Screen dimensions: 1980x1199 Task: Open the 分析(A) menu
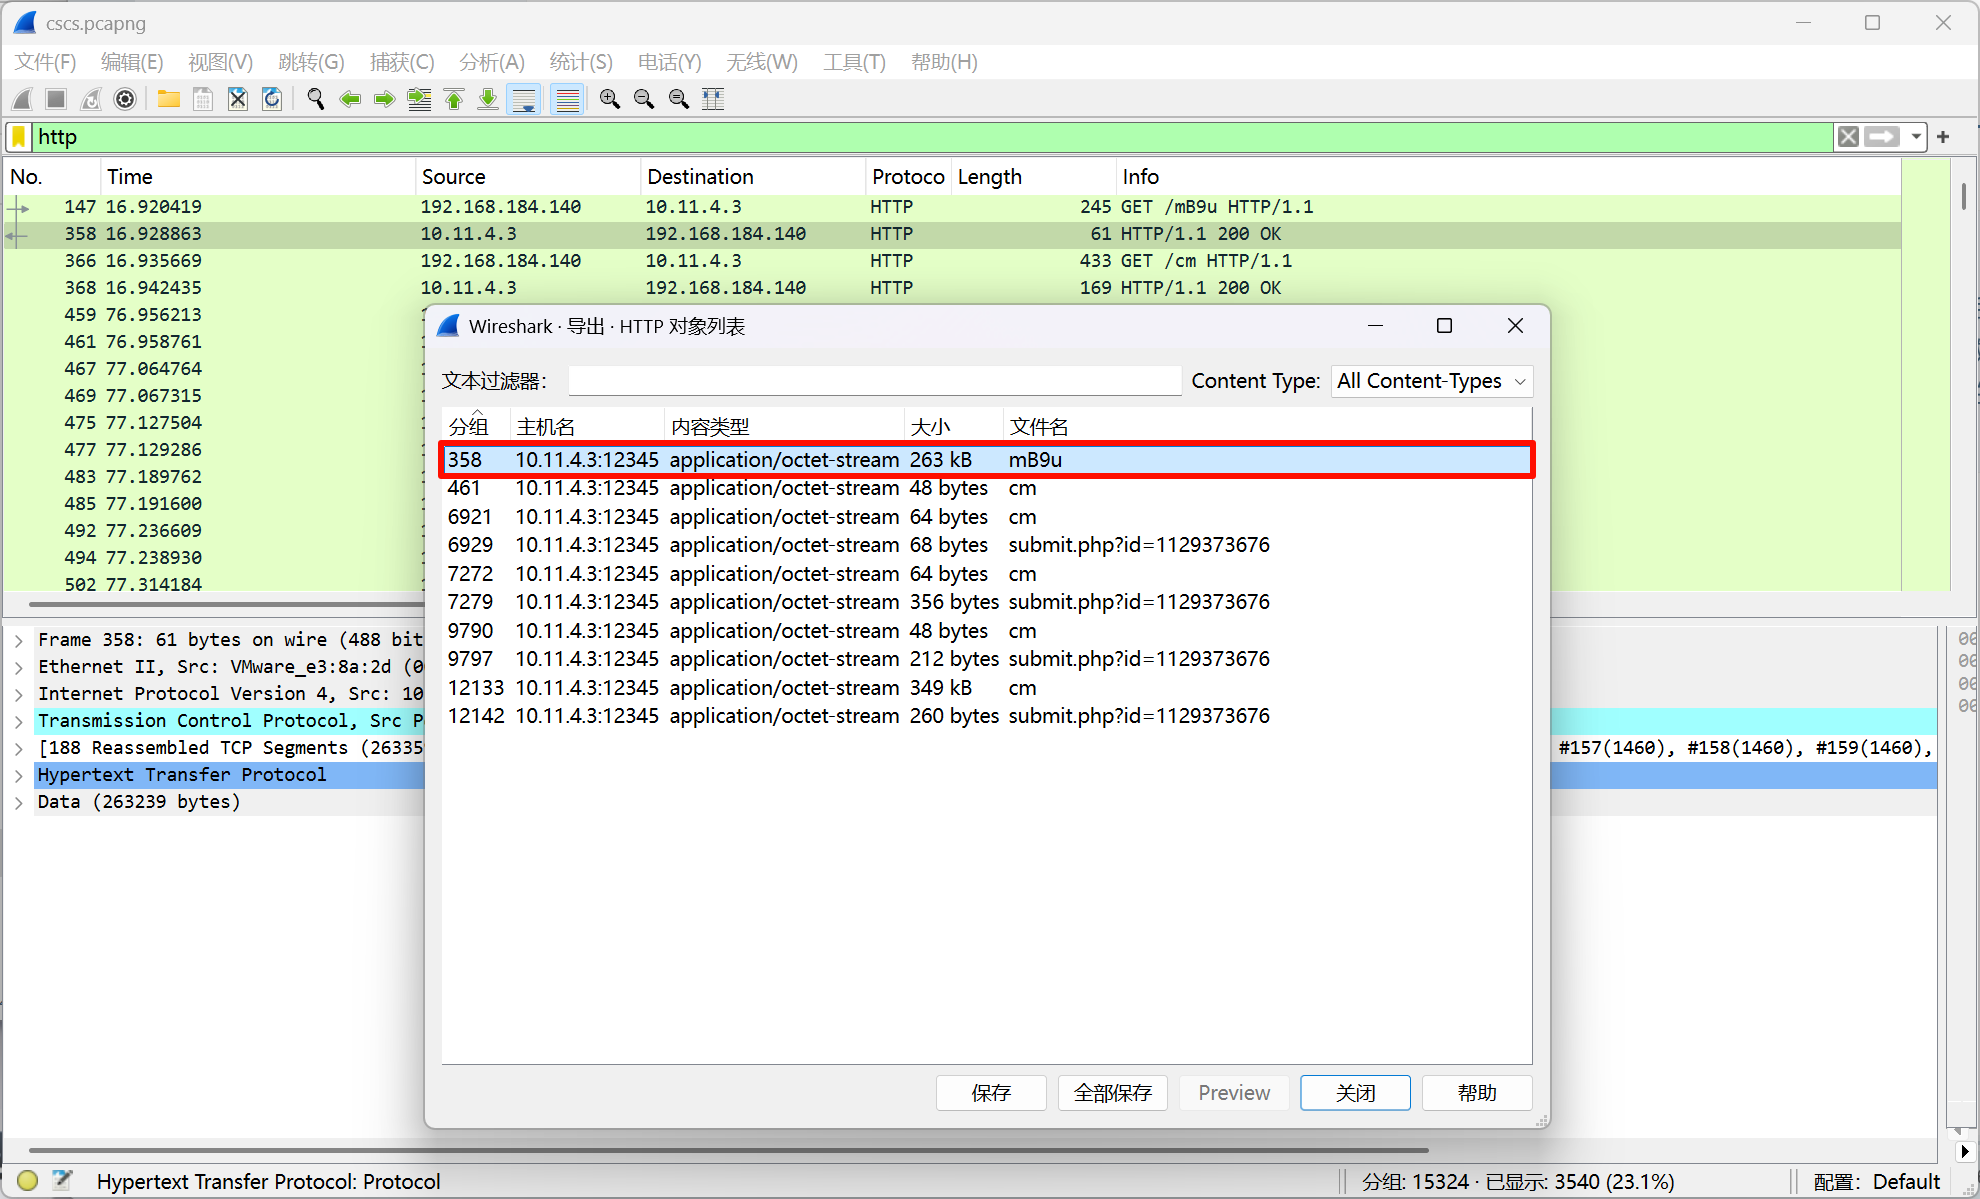tap(491, 62)
